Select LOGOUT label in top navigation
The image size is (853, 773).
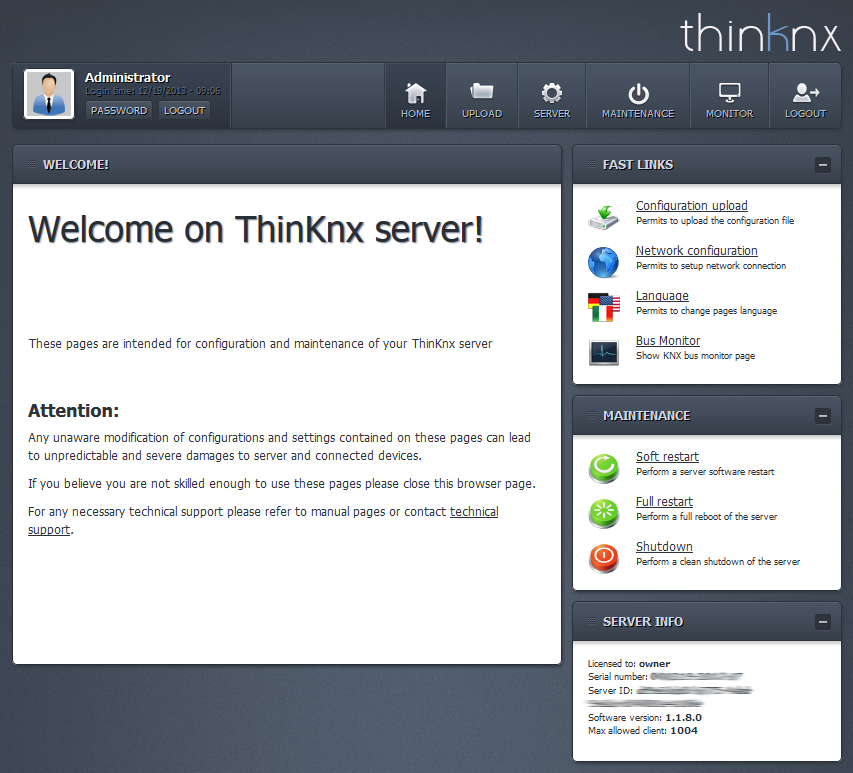tap(806, 114)
